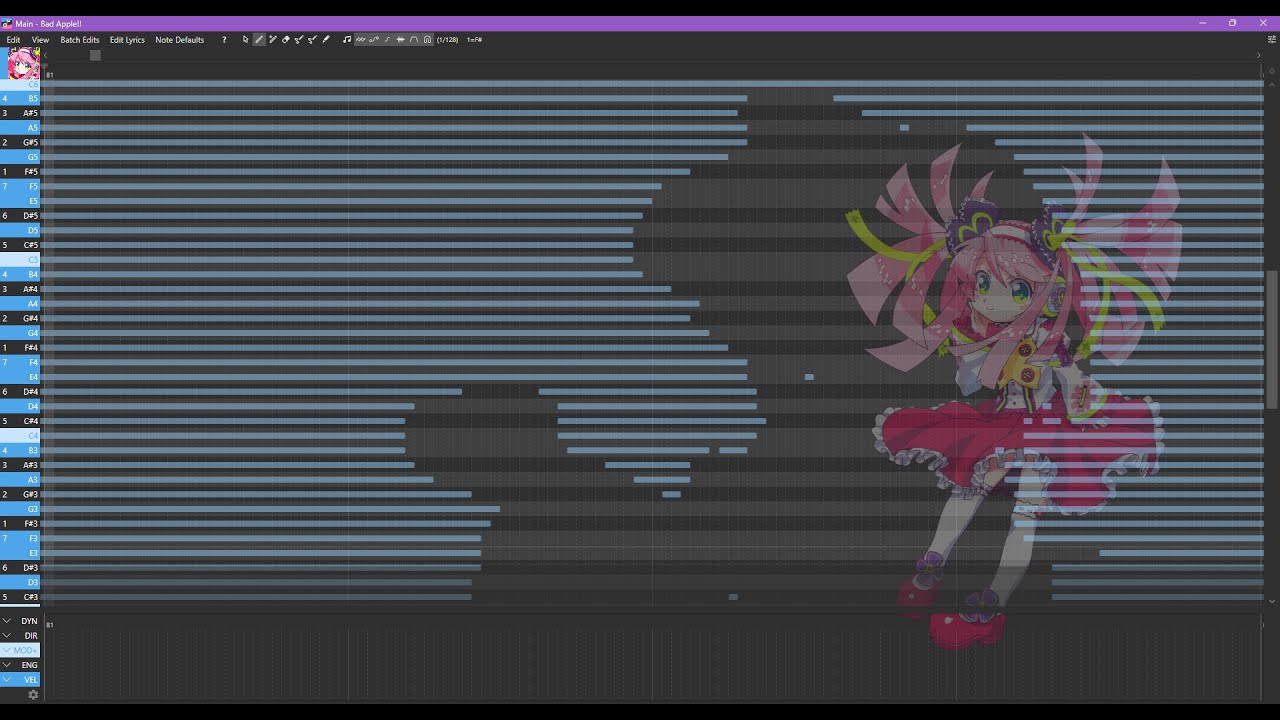The height and width of the screenshot is (720, 1280).
Task: Toggle snap magnet icon
Action: click(x=427, y=40)
